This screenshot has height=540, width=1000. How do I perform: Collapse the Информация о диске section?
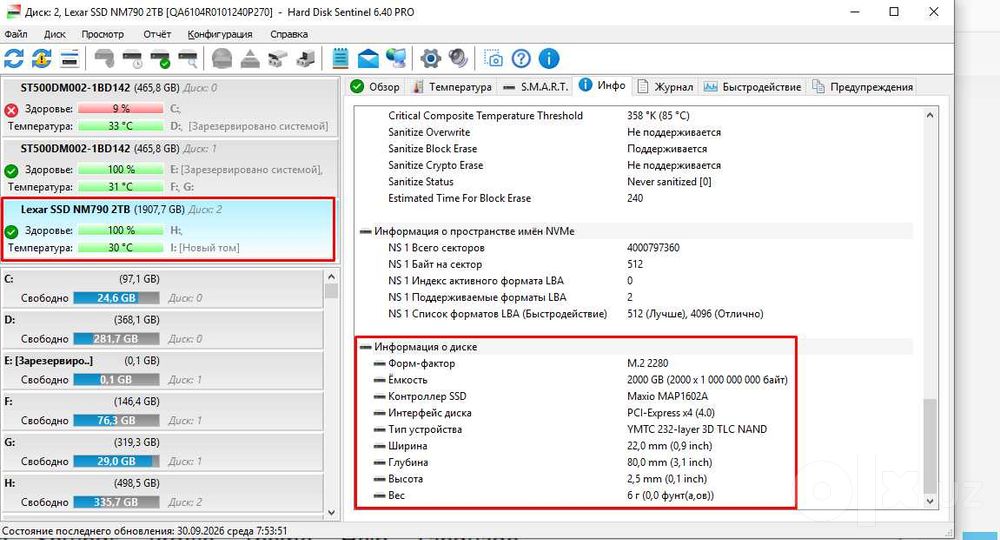click(x=365, y=347)
